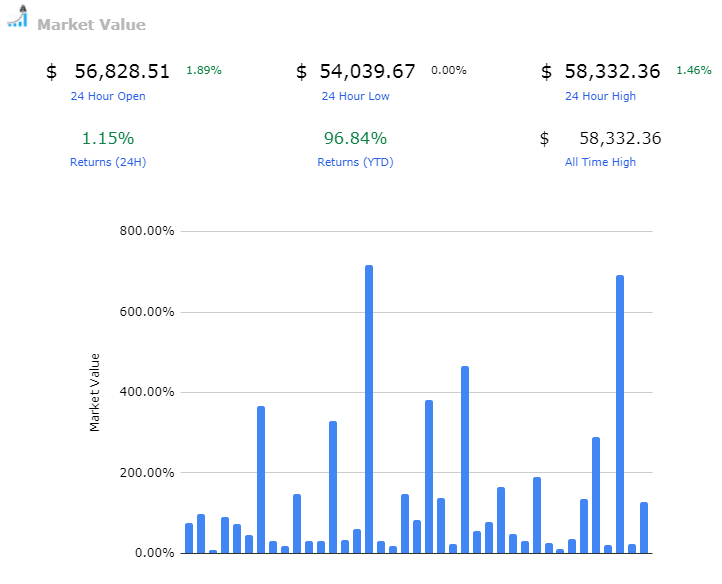
Task: Select the 1.15% returns value
Action: point(108,138)
